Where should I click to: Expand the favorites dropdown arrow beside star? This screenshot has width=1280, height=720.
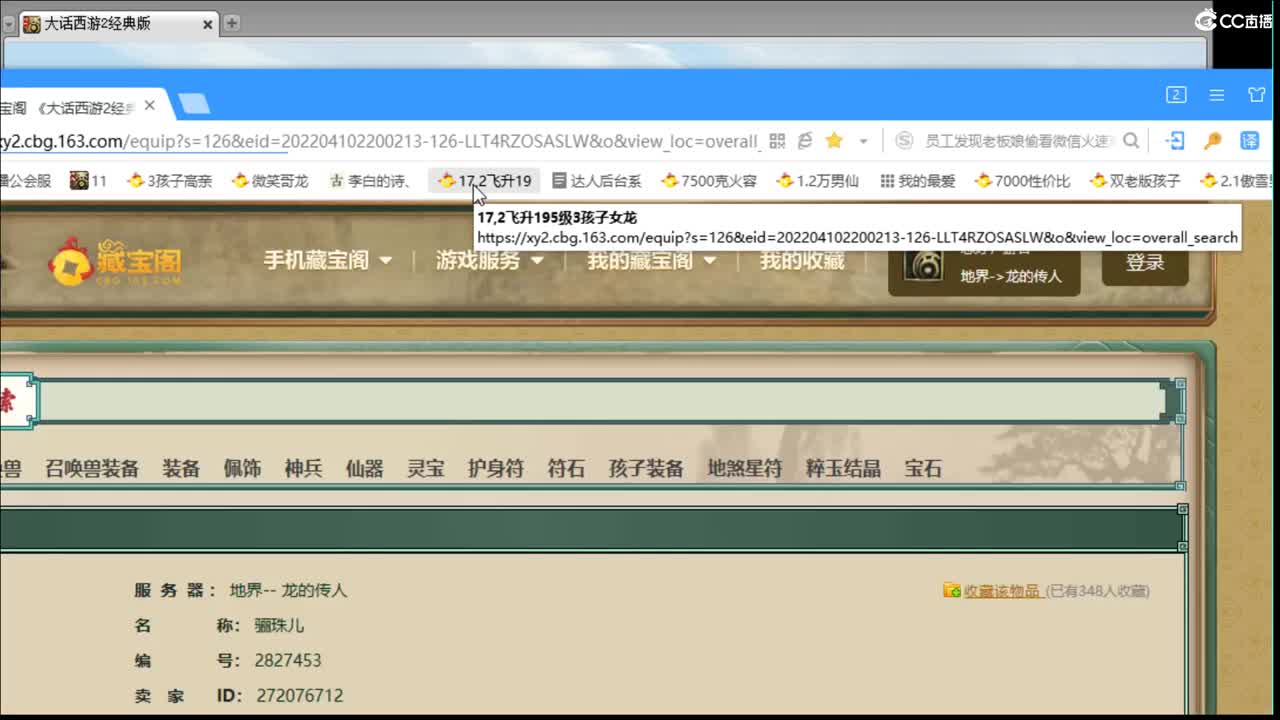pyautogui.click(x=863, y=142)
